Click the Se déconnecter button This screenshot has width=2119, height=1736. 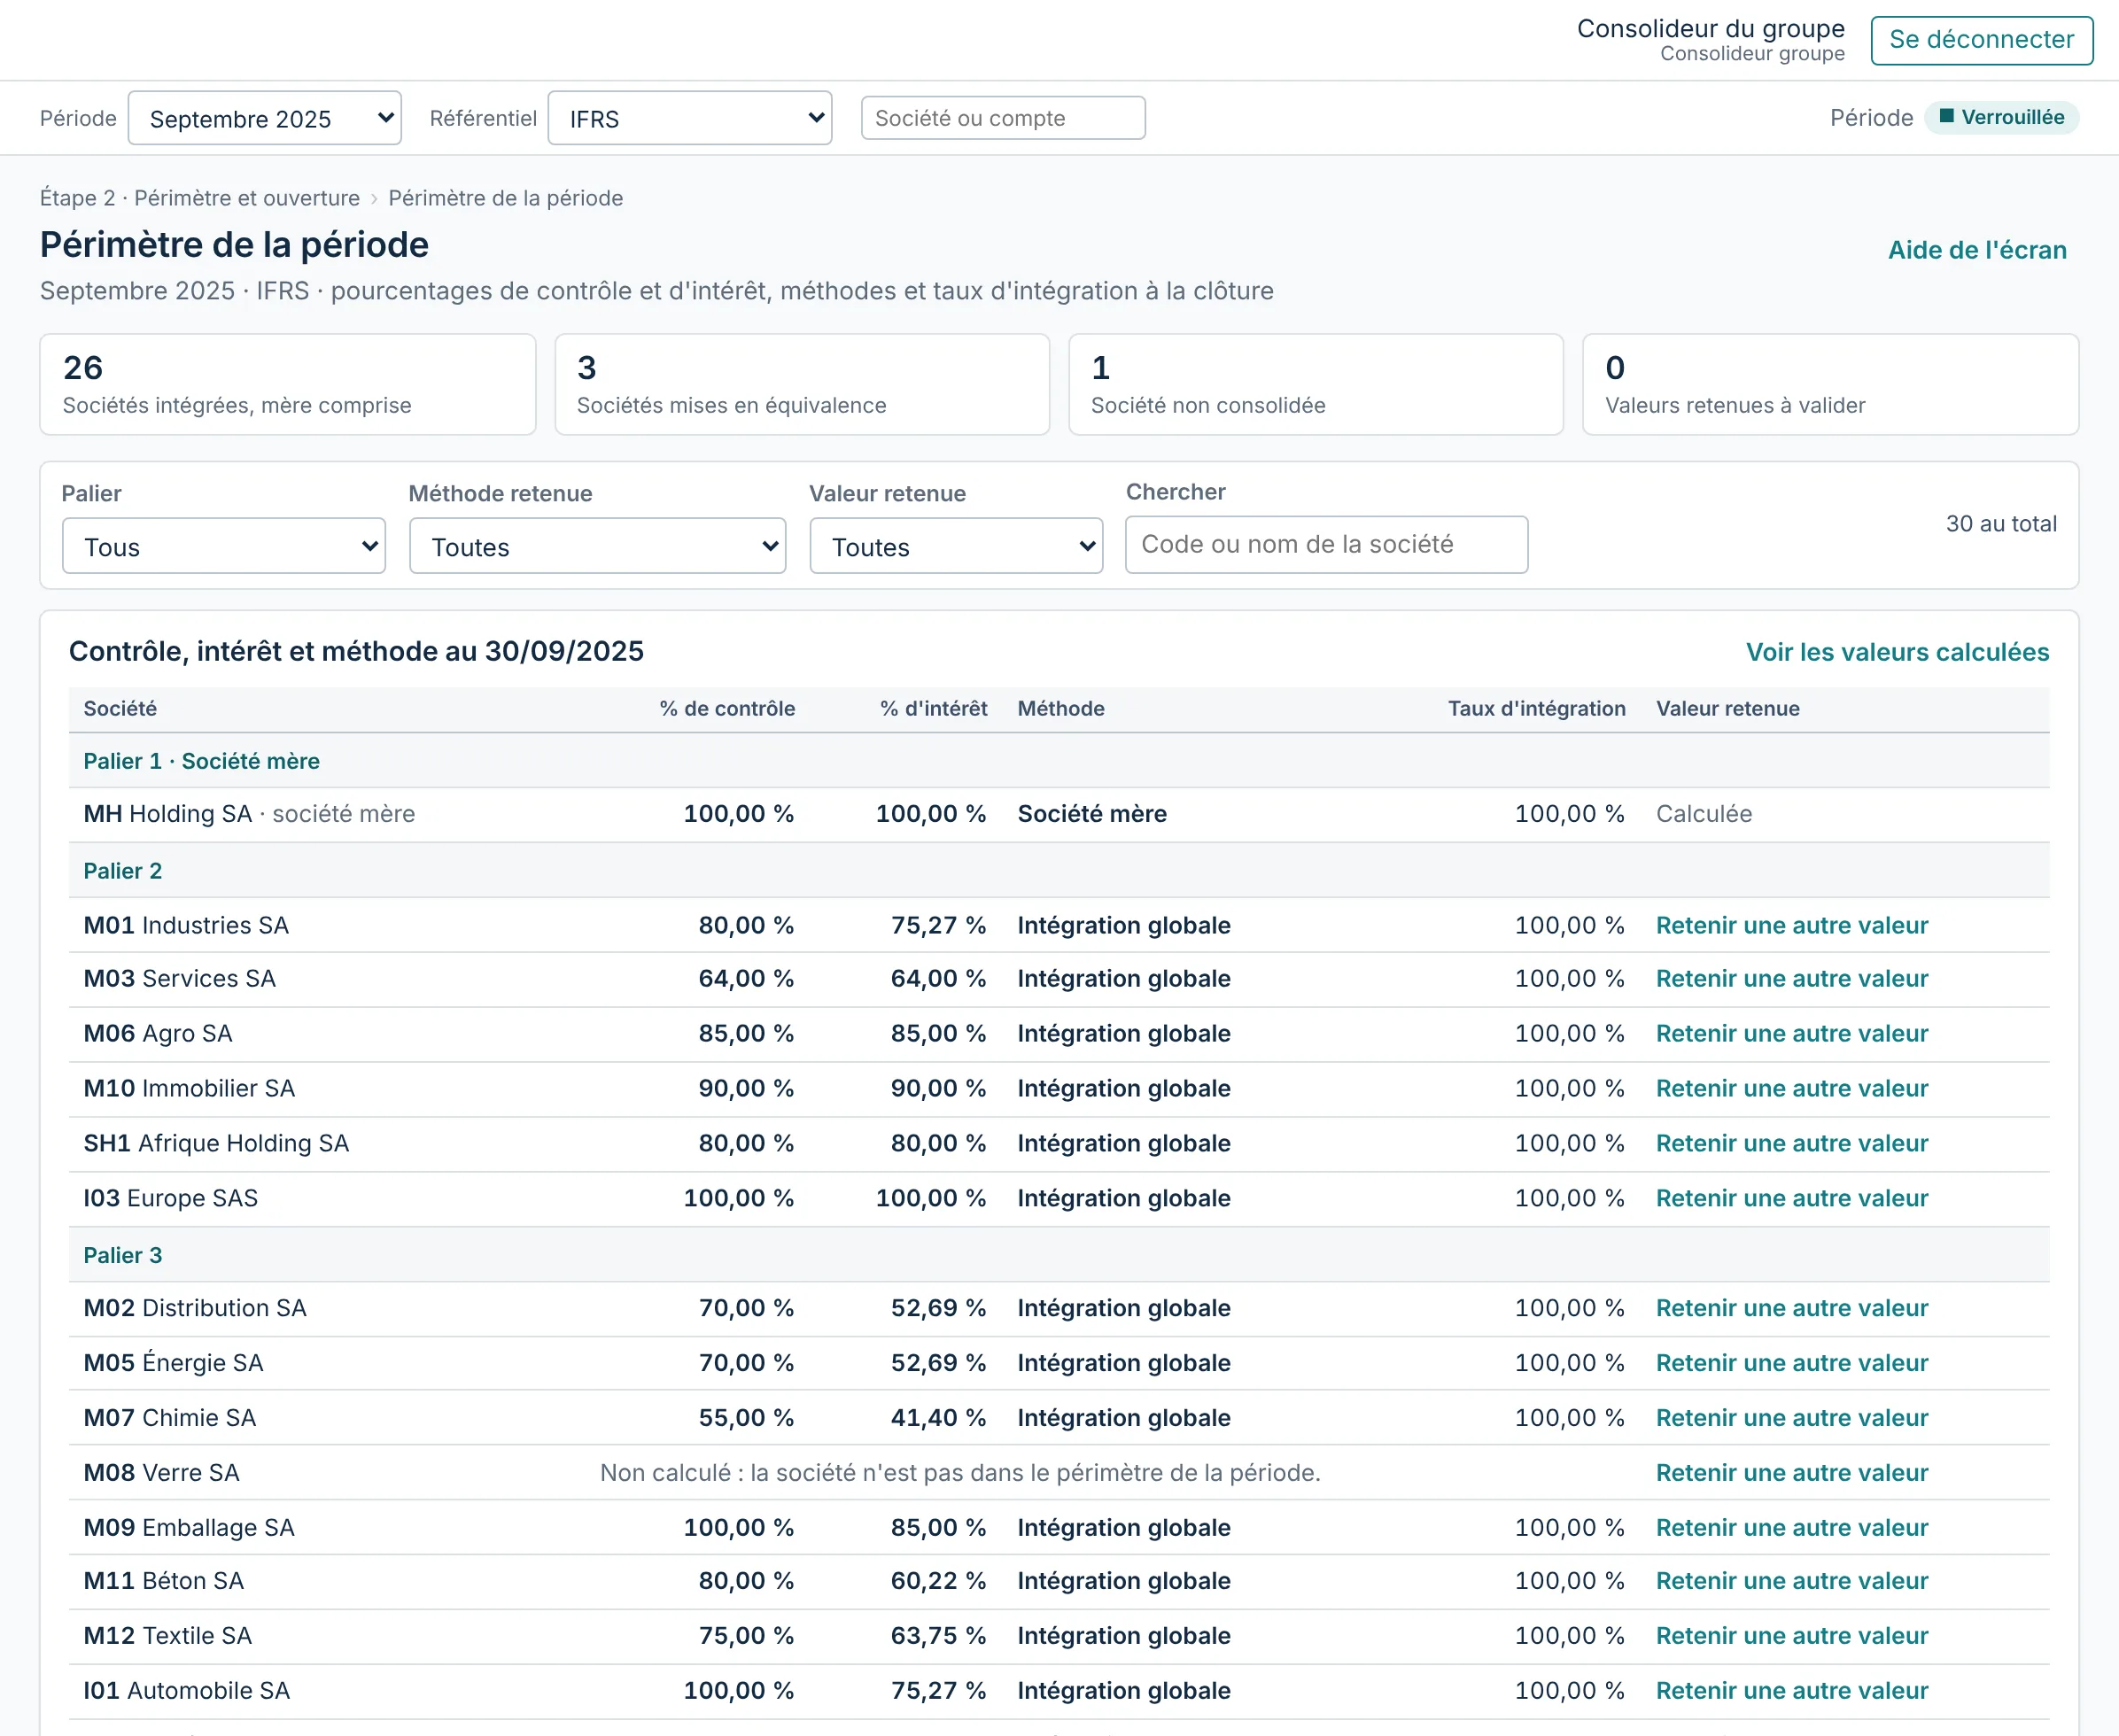(x=1981, y=40)
